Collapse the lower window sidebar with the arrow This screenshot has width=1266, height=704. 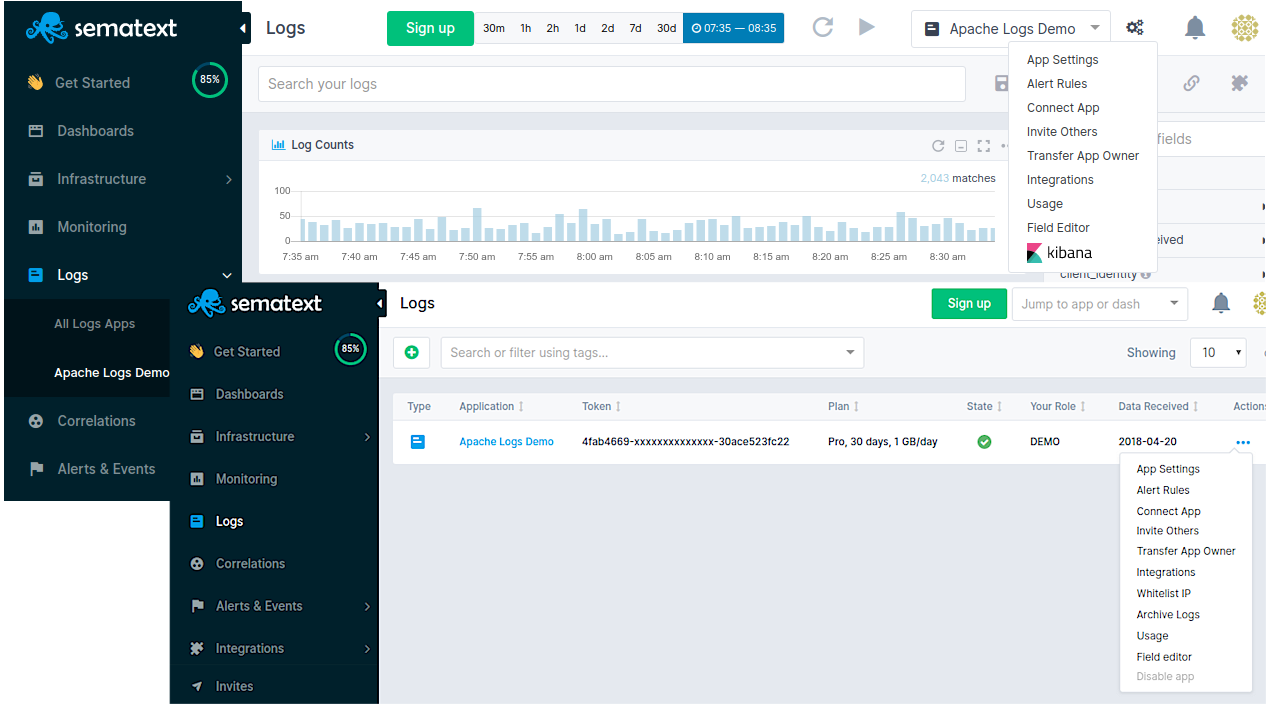(381, 303)
